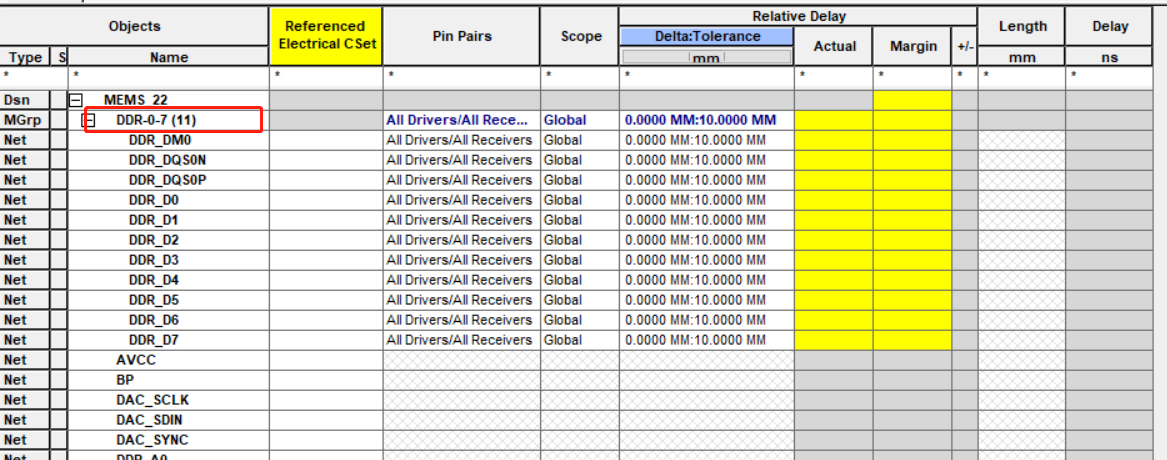Image resolution: width=1167 pixels, height=460 pixels.
Task: Select the AVCC net
Action: [136, 360]
